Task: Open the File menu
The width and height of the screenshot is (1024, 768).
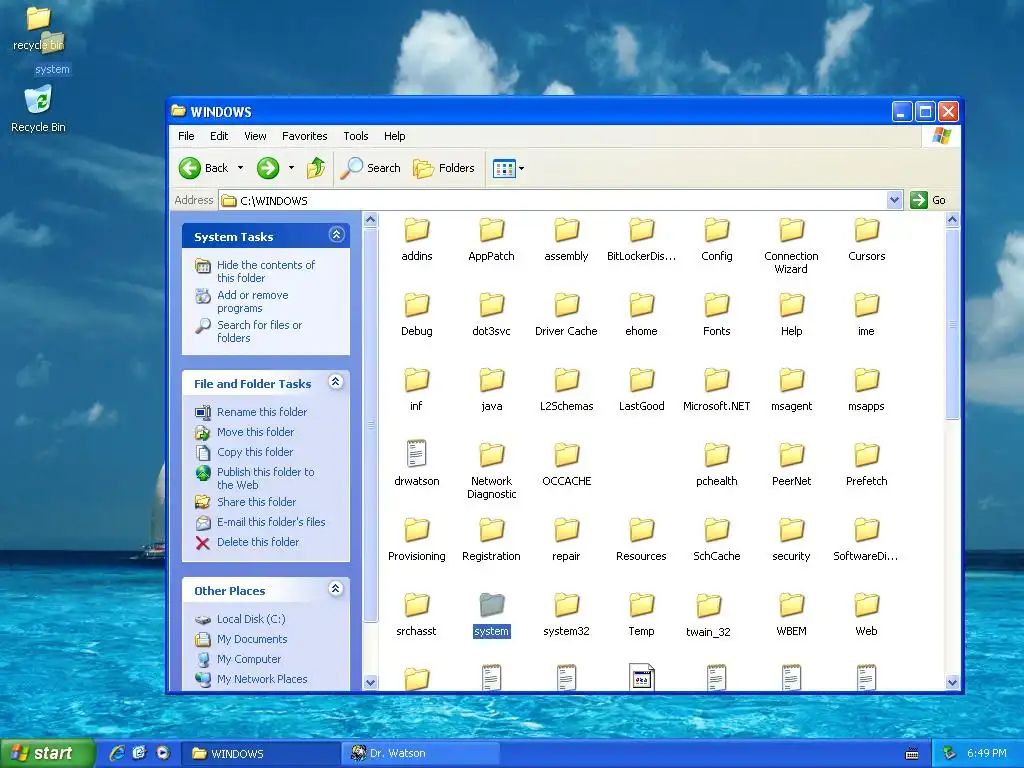Action: pyautogui.click(x=186, y=136)
